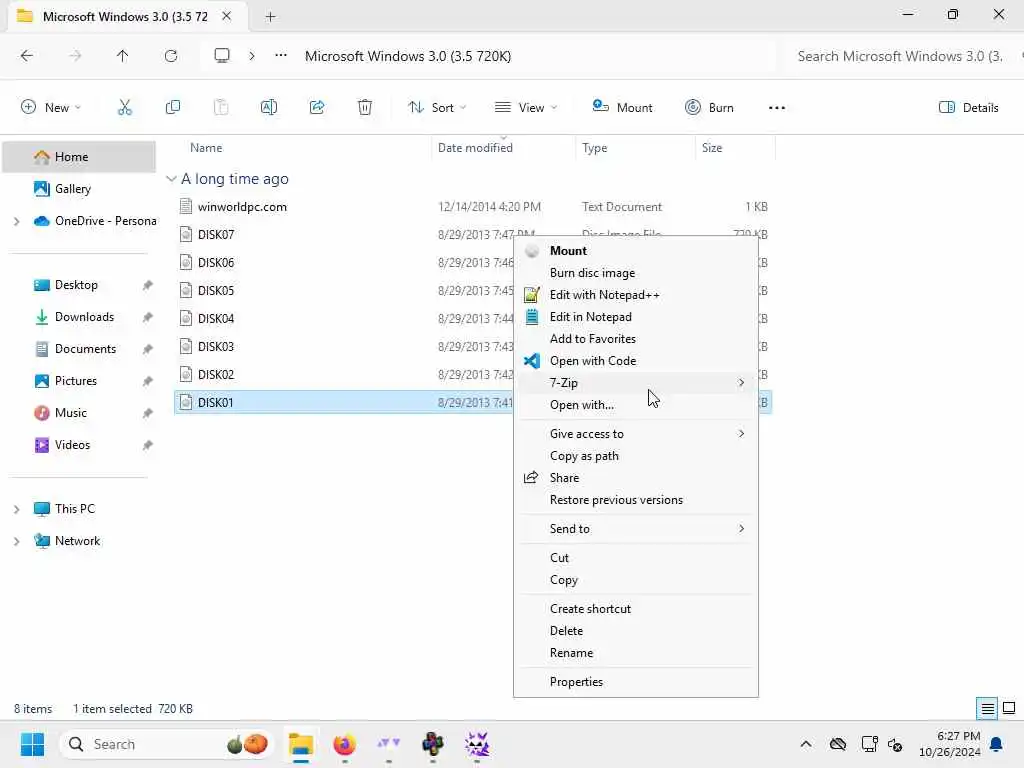This screenshot has width=1024, height=768.
Task: Click the Cut scissors icon in toolbar
Action: point(125,108)
